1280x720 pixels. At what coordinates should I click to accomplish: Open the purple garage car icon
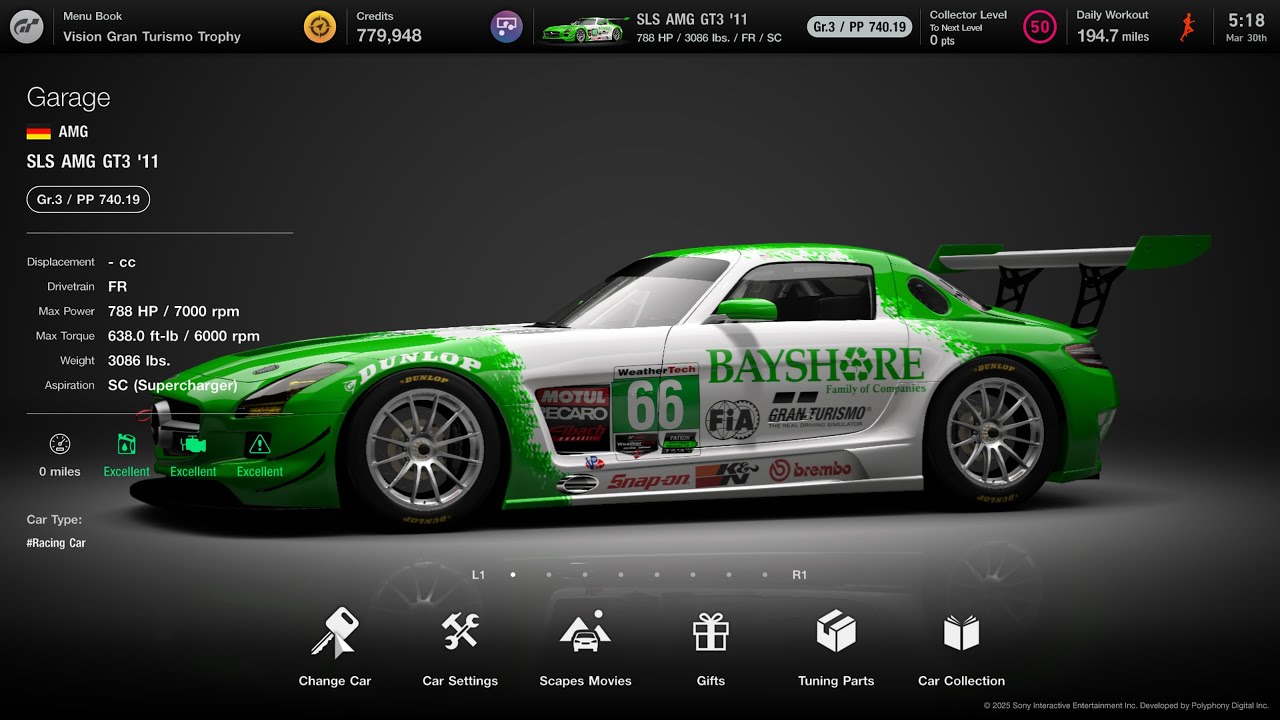point(507,27)
